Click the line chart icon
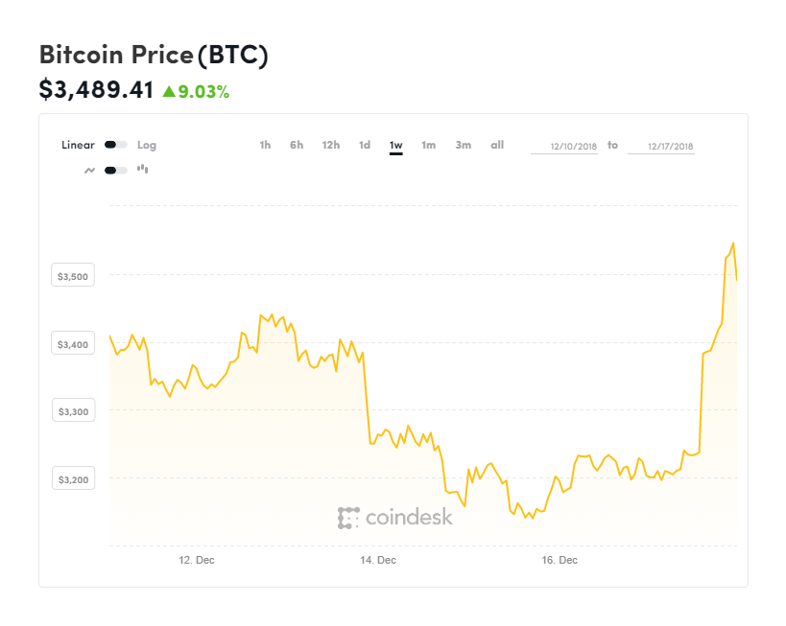The image size is (786, 626). [x=90, y=170]
